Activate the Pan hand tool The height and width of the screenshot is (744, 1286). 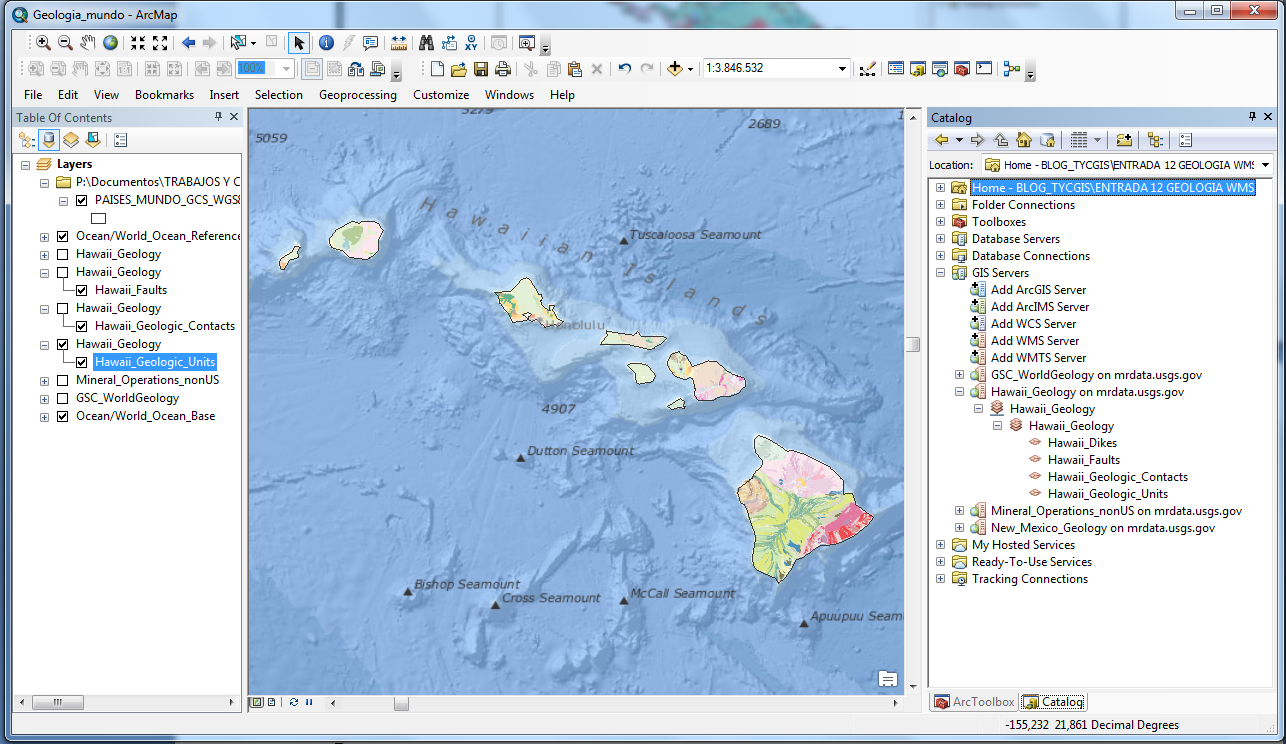(87, 43)
